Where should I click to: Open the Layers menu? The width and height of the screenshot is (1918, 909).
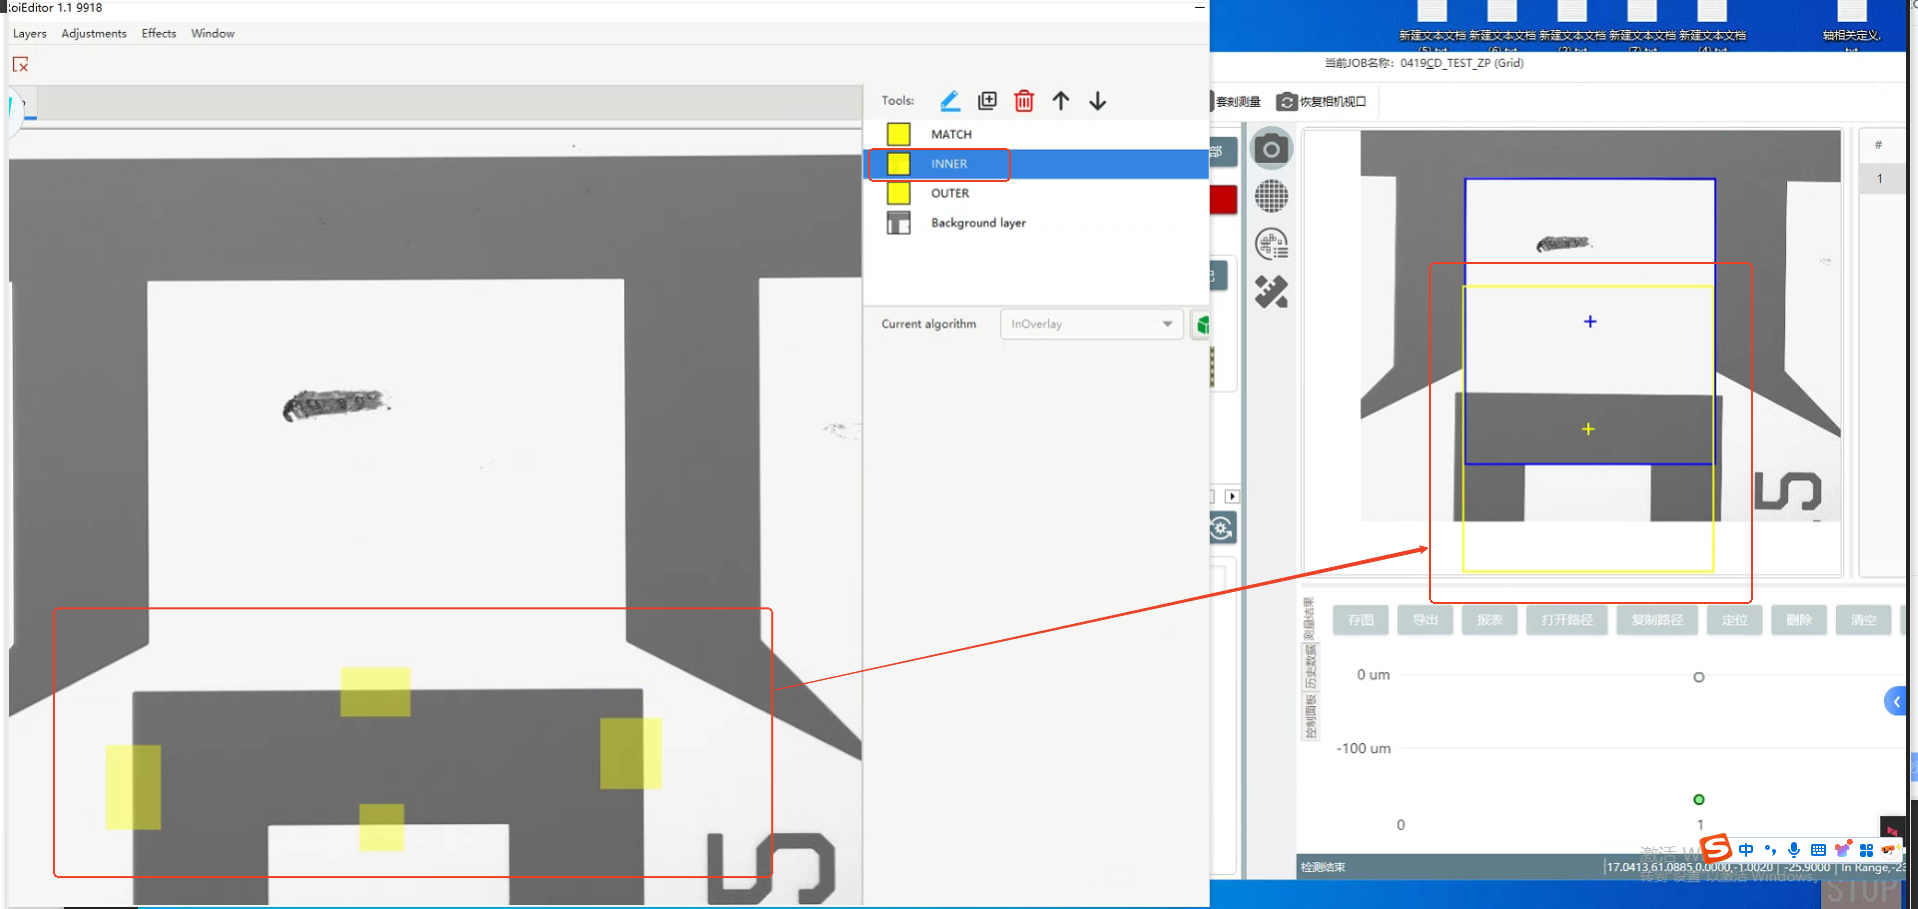[x=29, y=34]
